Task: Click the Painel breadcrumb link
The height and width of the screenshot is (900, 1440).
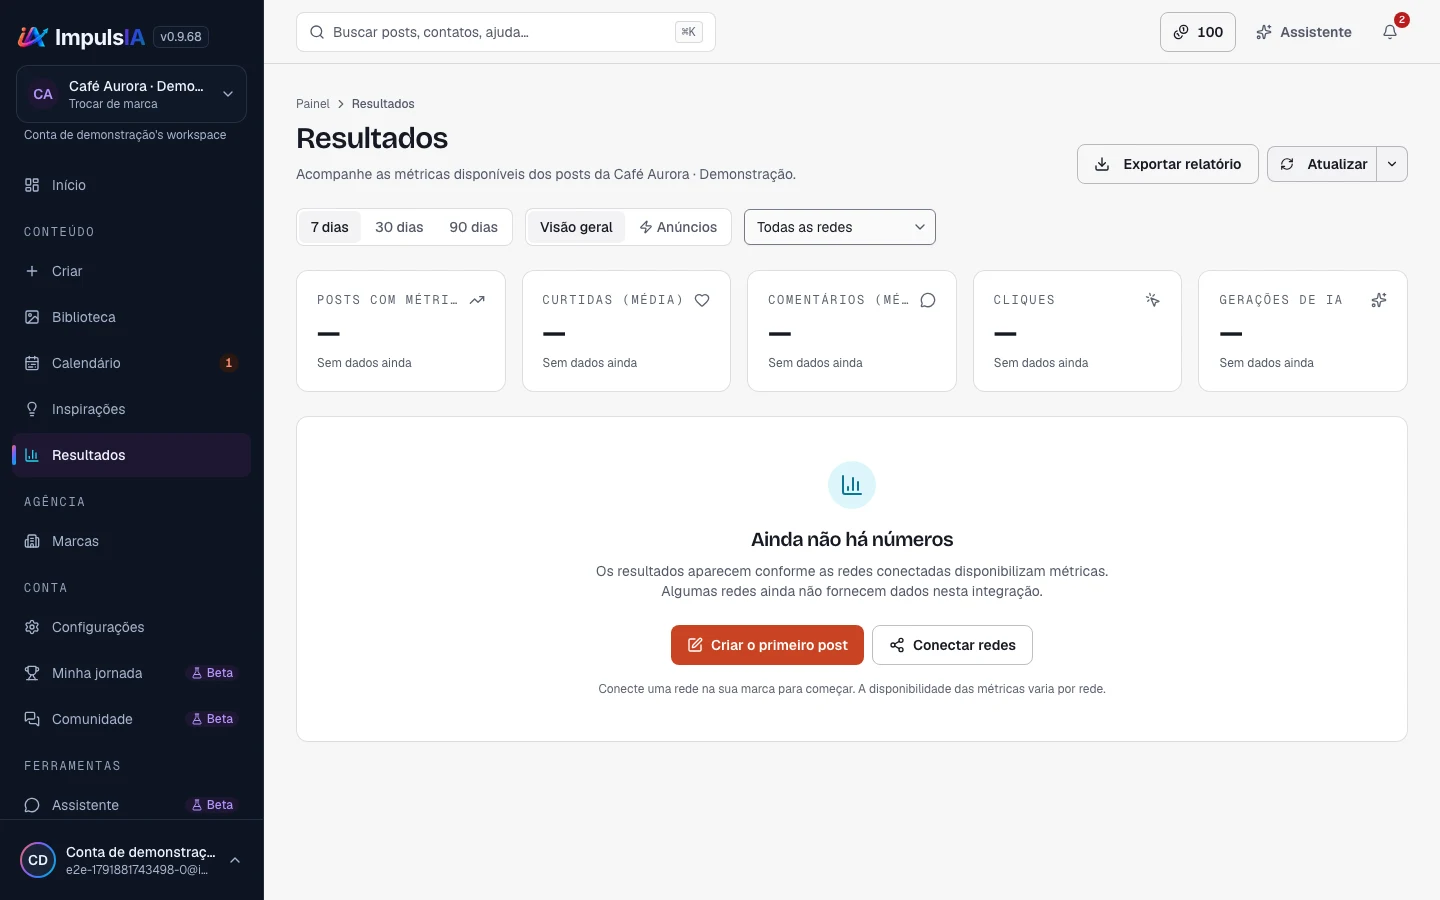Action: click(x=313, y=104)
